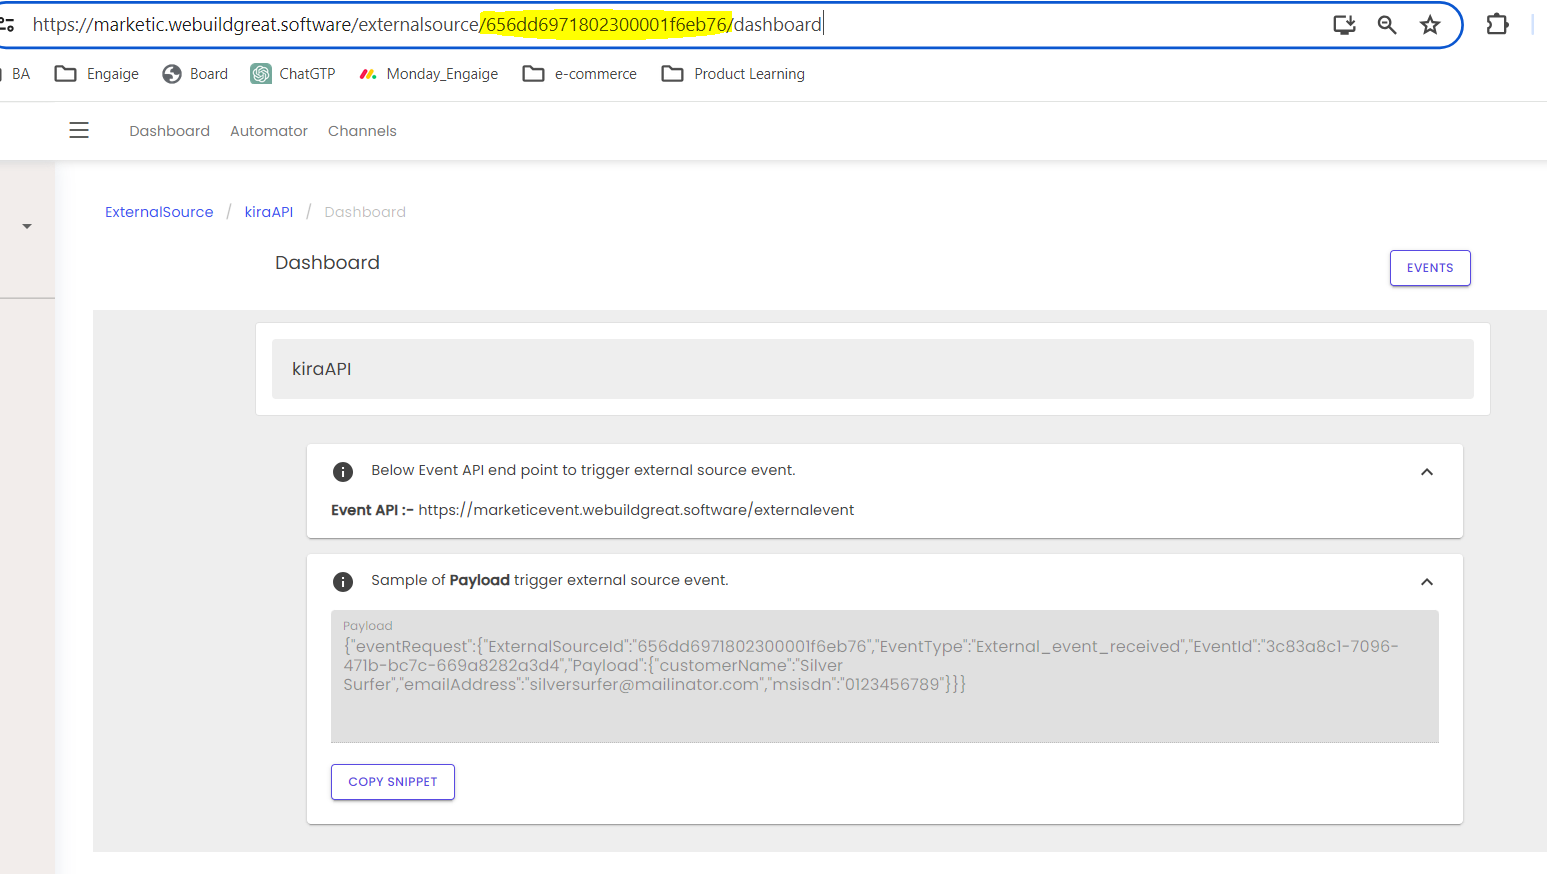Open the Product Learning bookmark folder
The height and width of the screenshot is (874, 1547).
click(733, 74)
